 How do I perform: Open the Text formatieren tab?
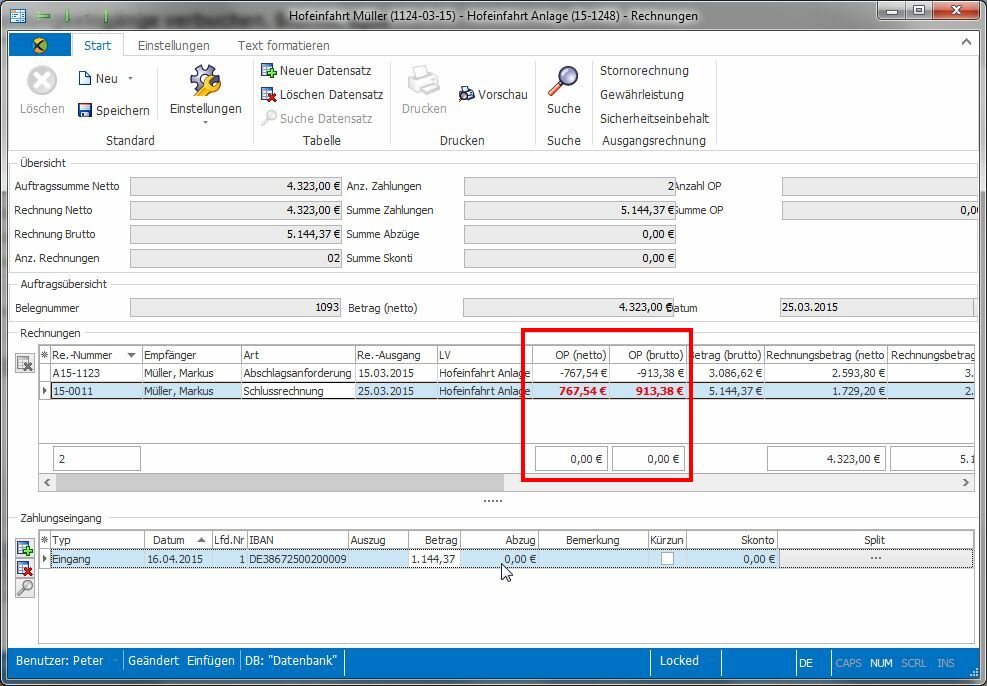(283, 45)
